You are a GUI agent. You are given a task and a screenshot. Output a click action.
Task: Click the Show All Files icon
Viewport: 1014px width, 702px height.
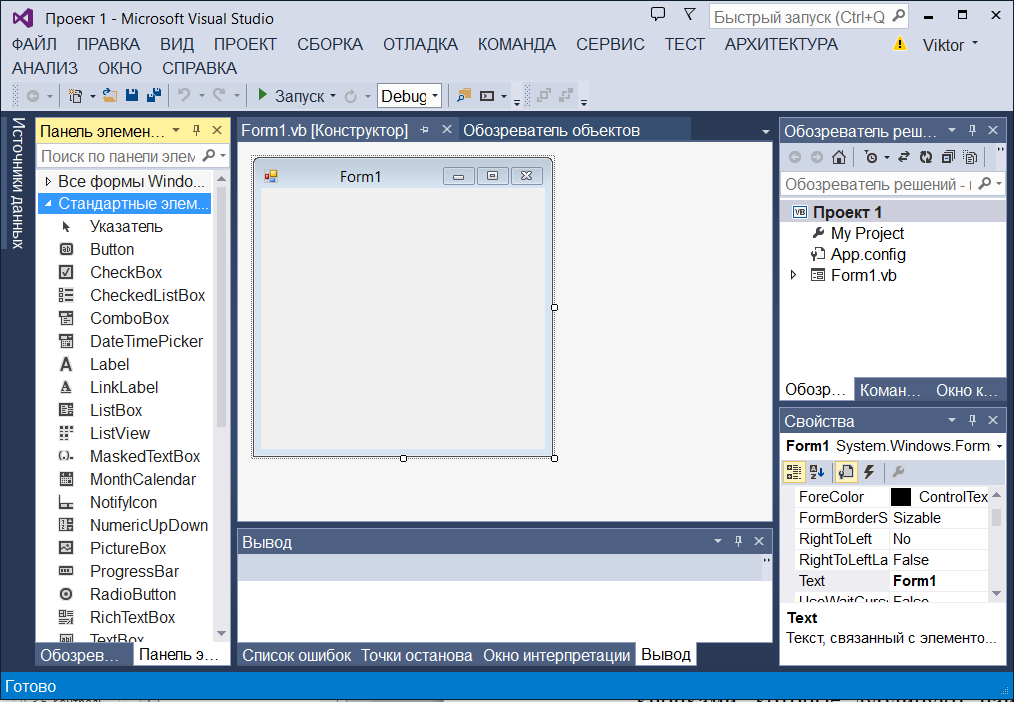[969, 157]
